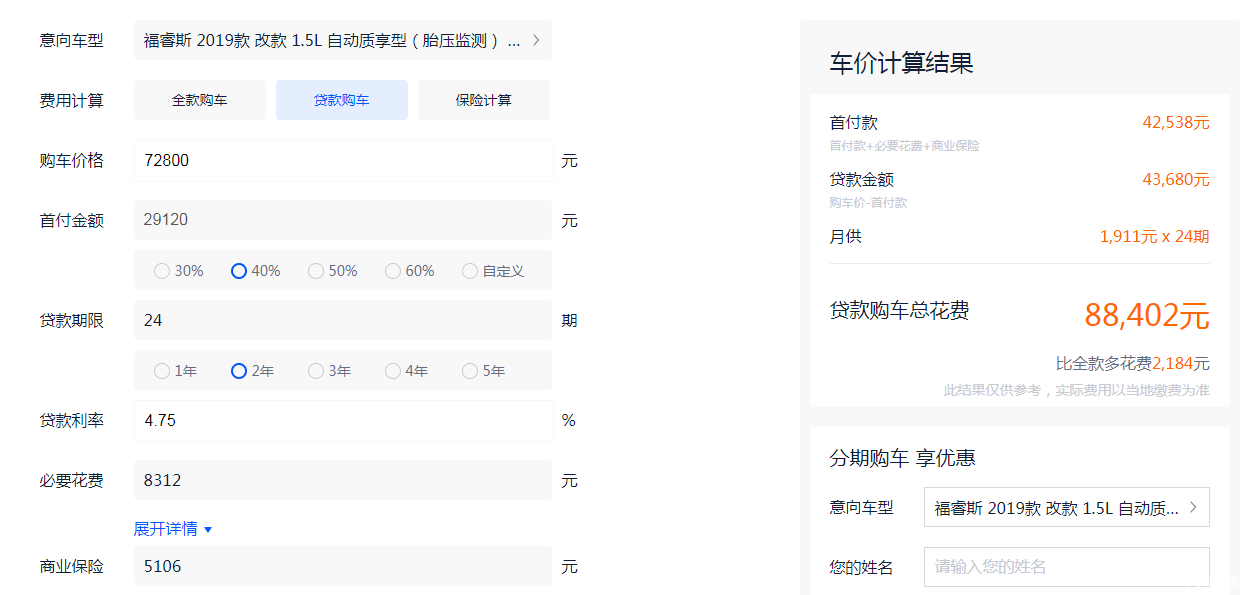Viewport: 1245px width, 595px height.
Task: Select 50% down payment ratio
Action: [316, 271]
